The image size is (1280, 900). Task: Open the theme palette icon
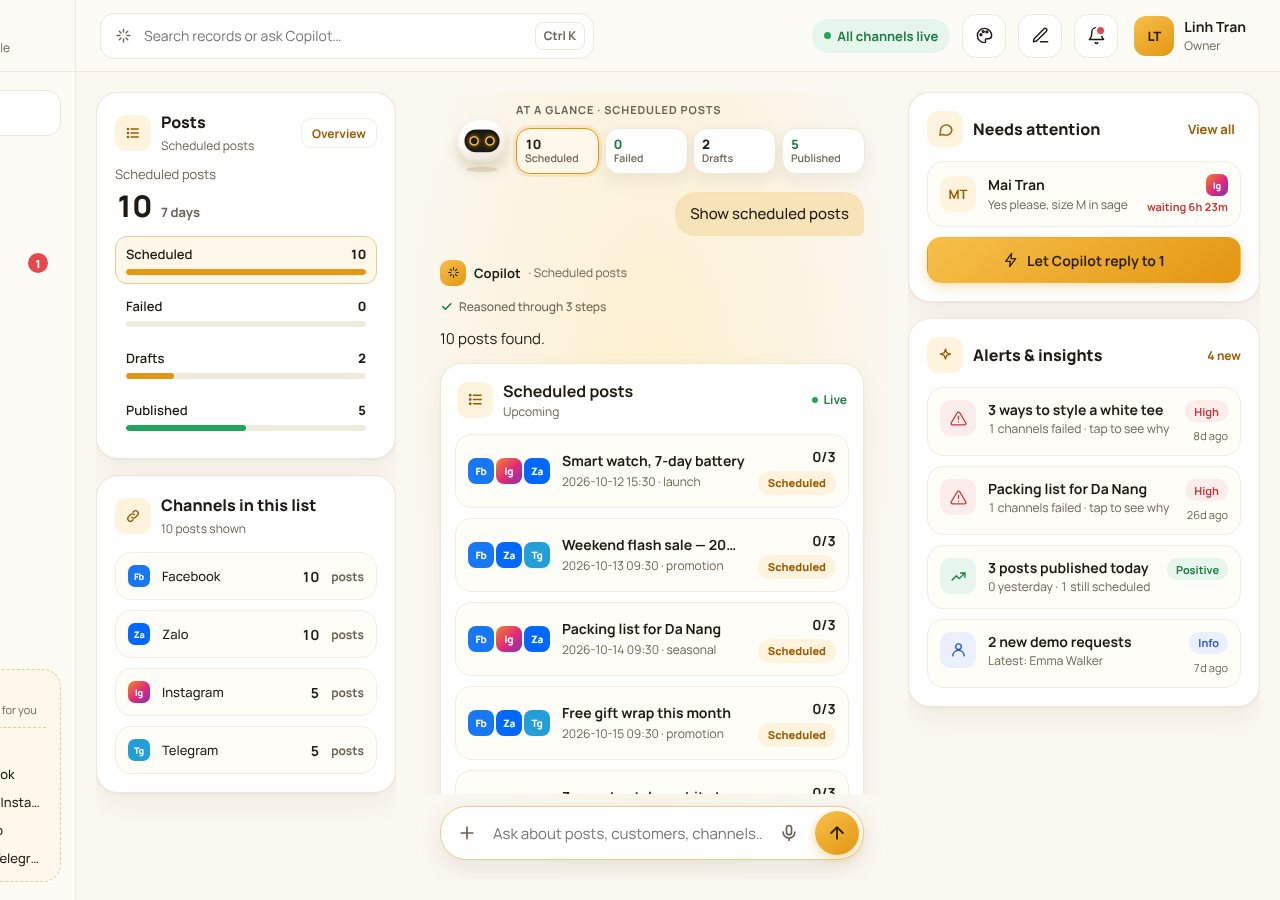[x=984, y=36]
